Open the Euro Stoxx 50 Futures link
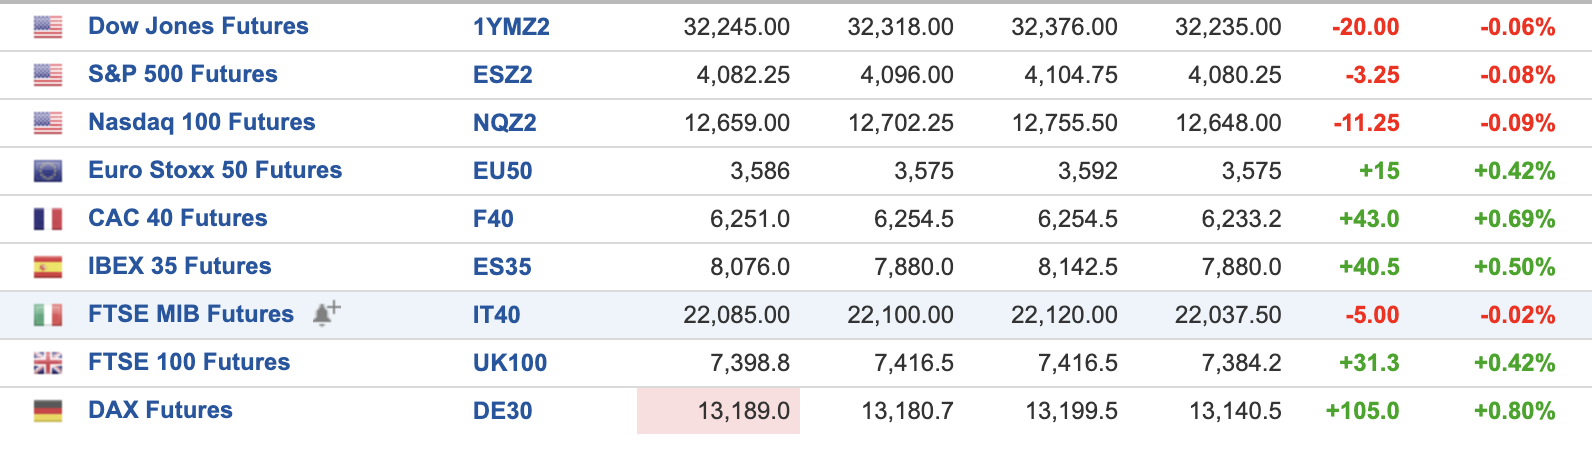Image resolution: width=1592 pixels, height=450 pixels. coord(215,170)
